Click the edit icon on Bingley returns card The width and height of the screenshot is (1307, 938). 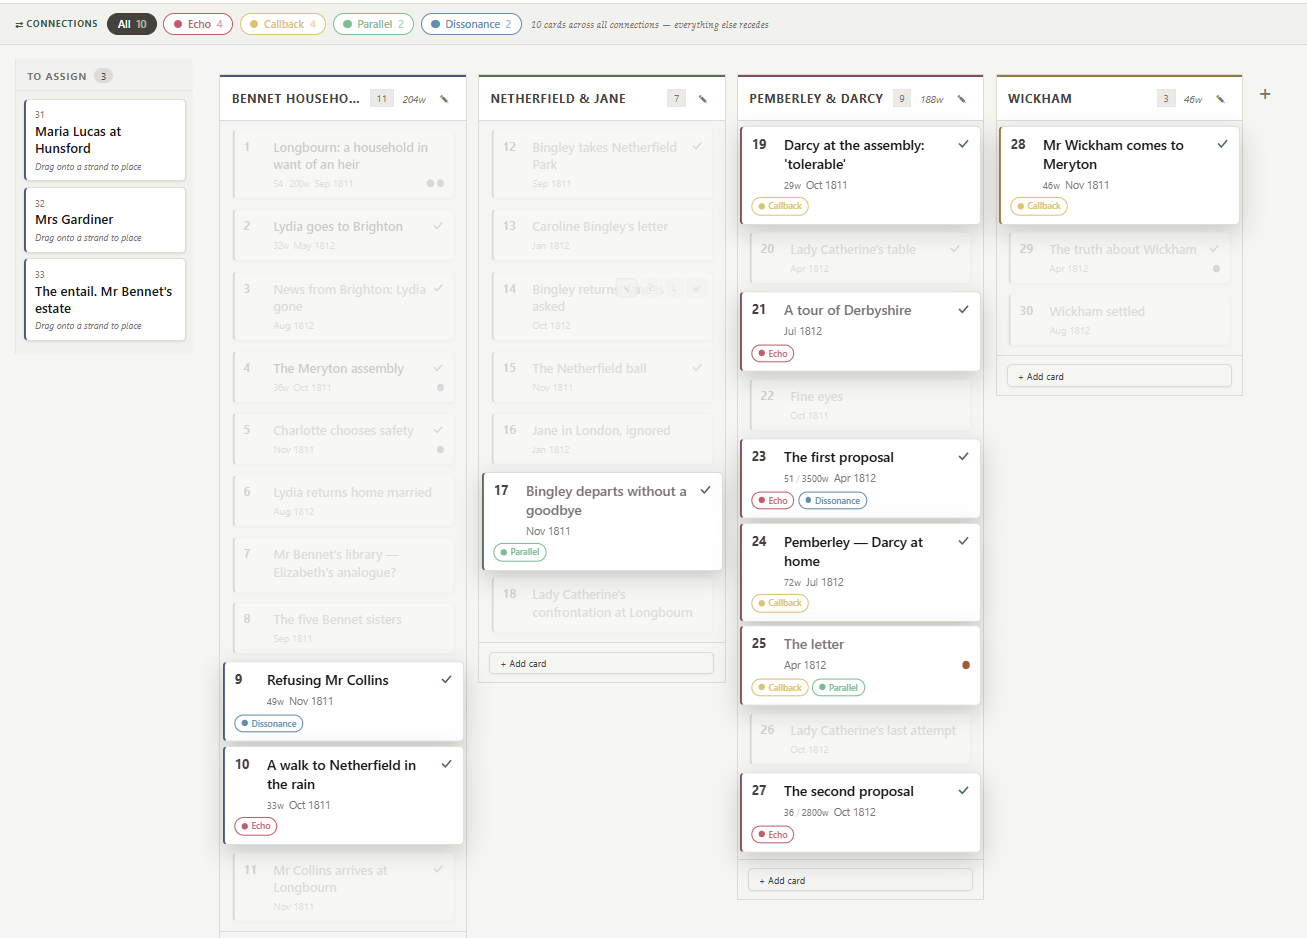626,288
